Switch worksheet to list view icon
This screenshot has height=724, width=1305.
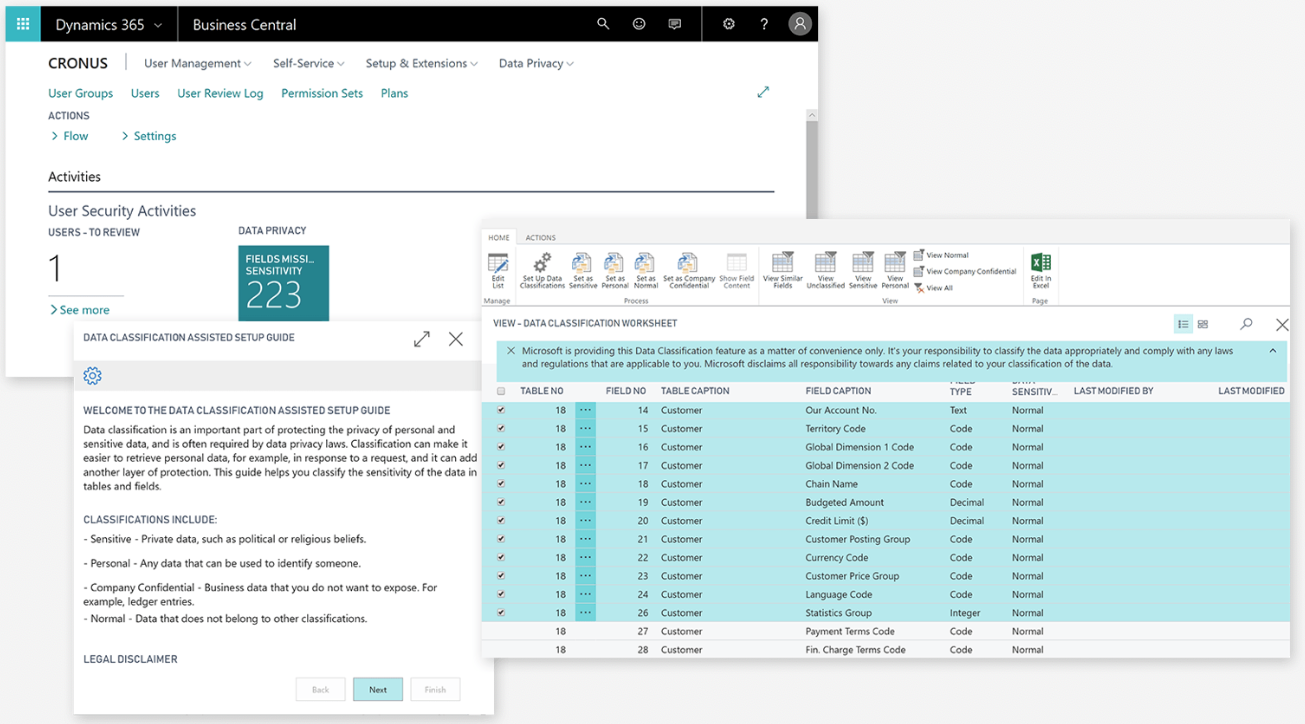(1183, 324)
